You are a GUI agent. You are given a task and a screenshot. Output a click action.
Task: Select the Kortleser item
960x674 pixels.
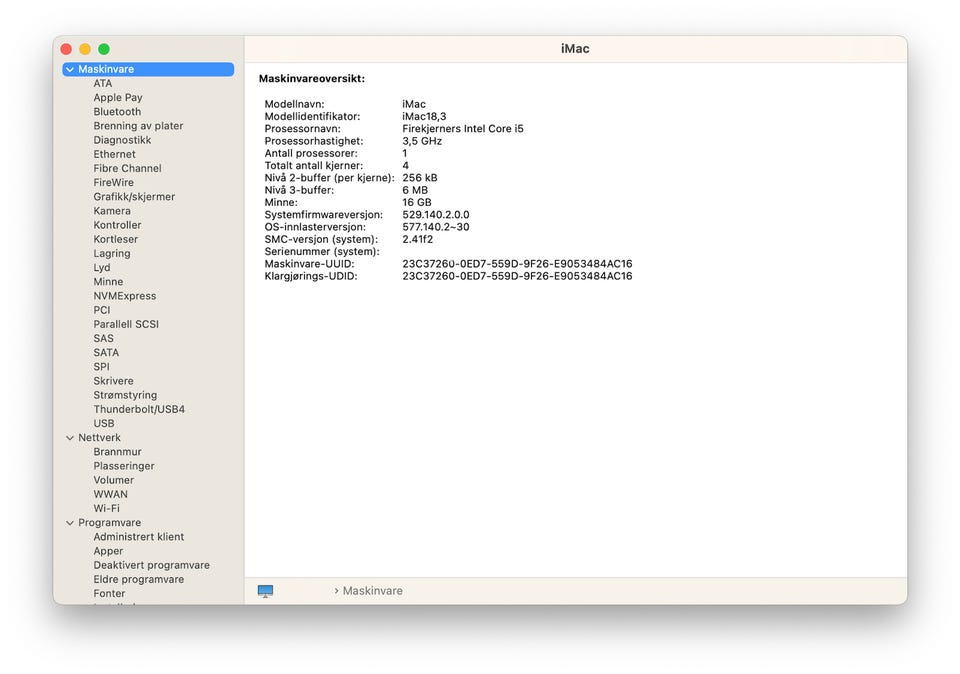(x=116, y=239)
